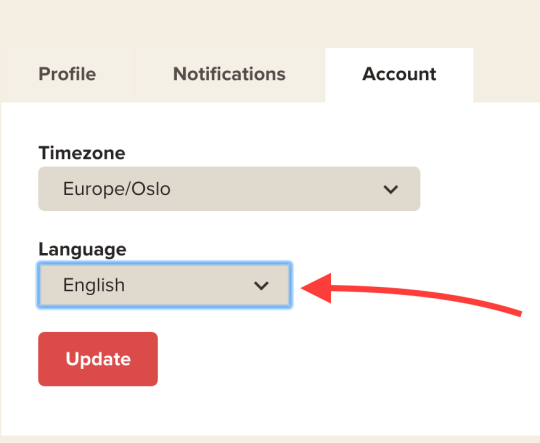Focus the highlighted English select box
Screen dimensions: 540x443
click(165, 285)
